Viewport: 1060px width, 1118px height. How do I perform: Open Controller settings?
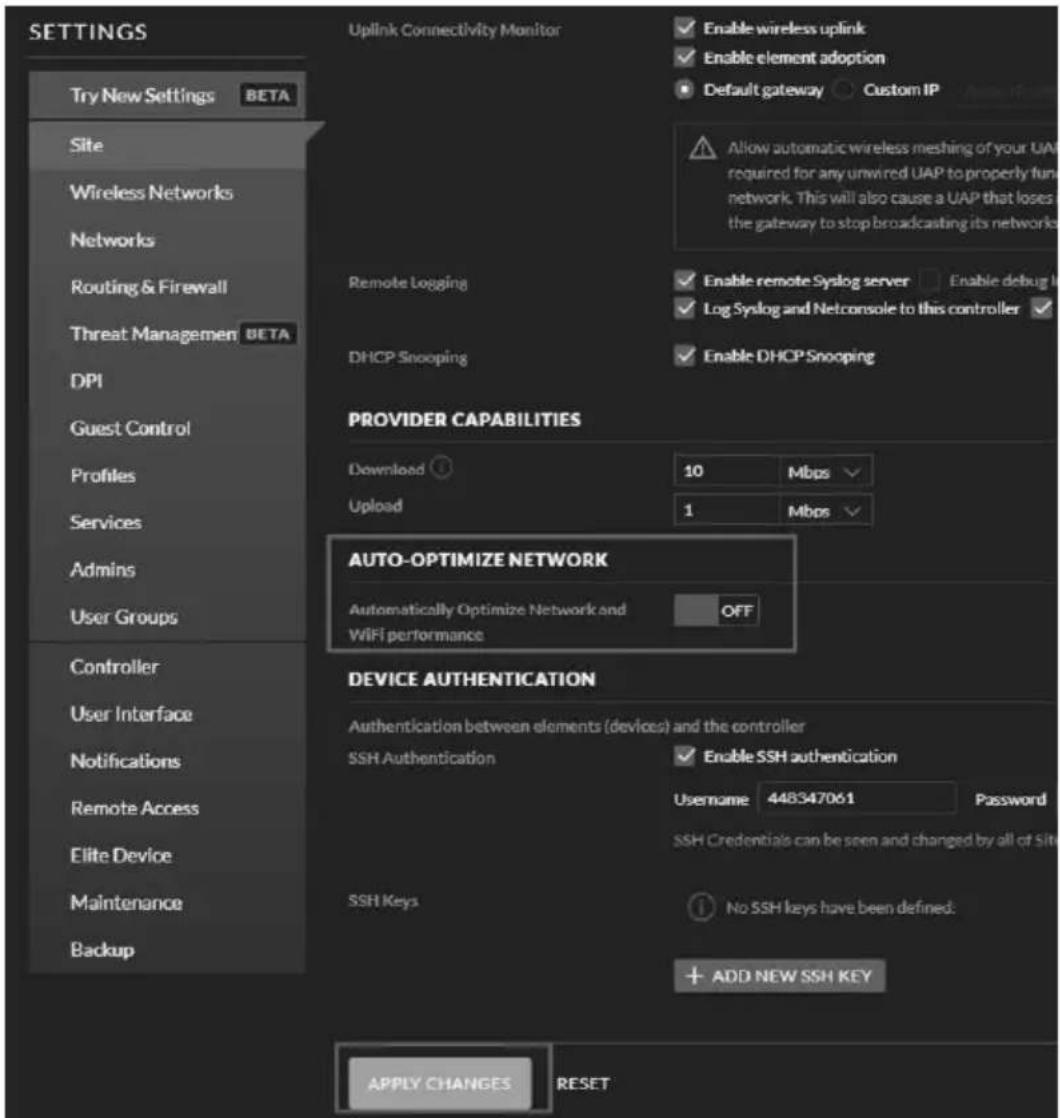coord(168,667)
